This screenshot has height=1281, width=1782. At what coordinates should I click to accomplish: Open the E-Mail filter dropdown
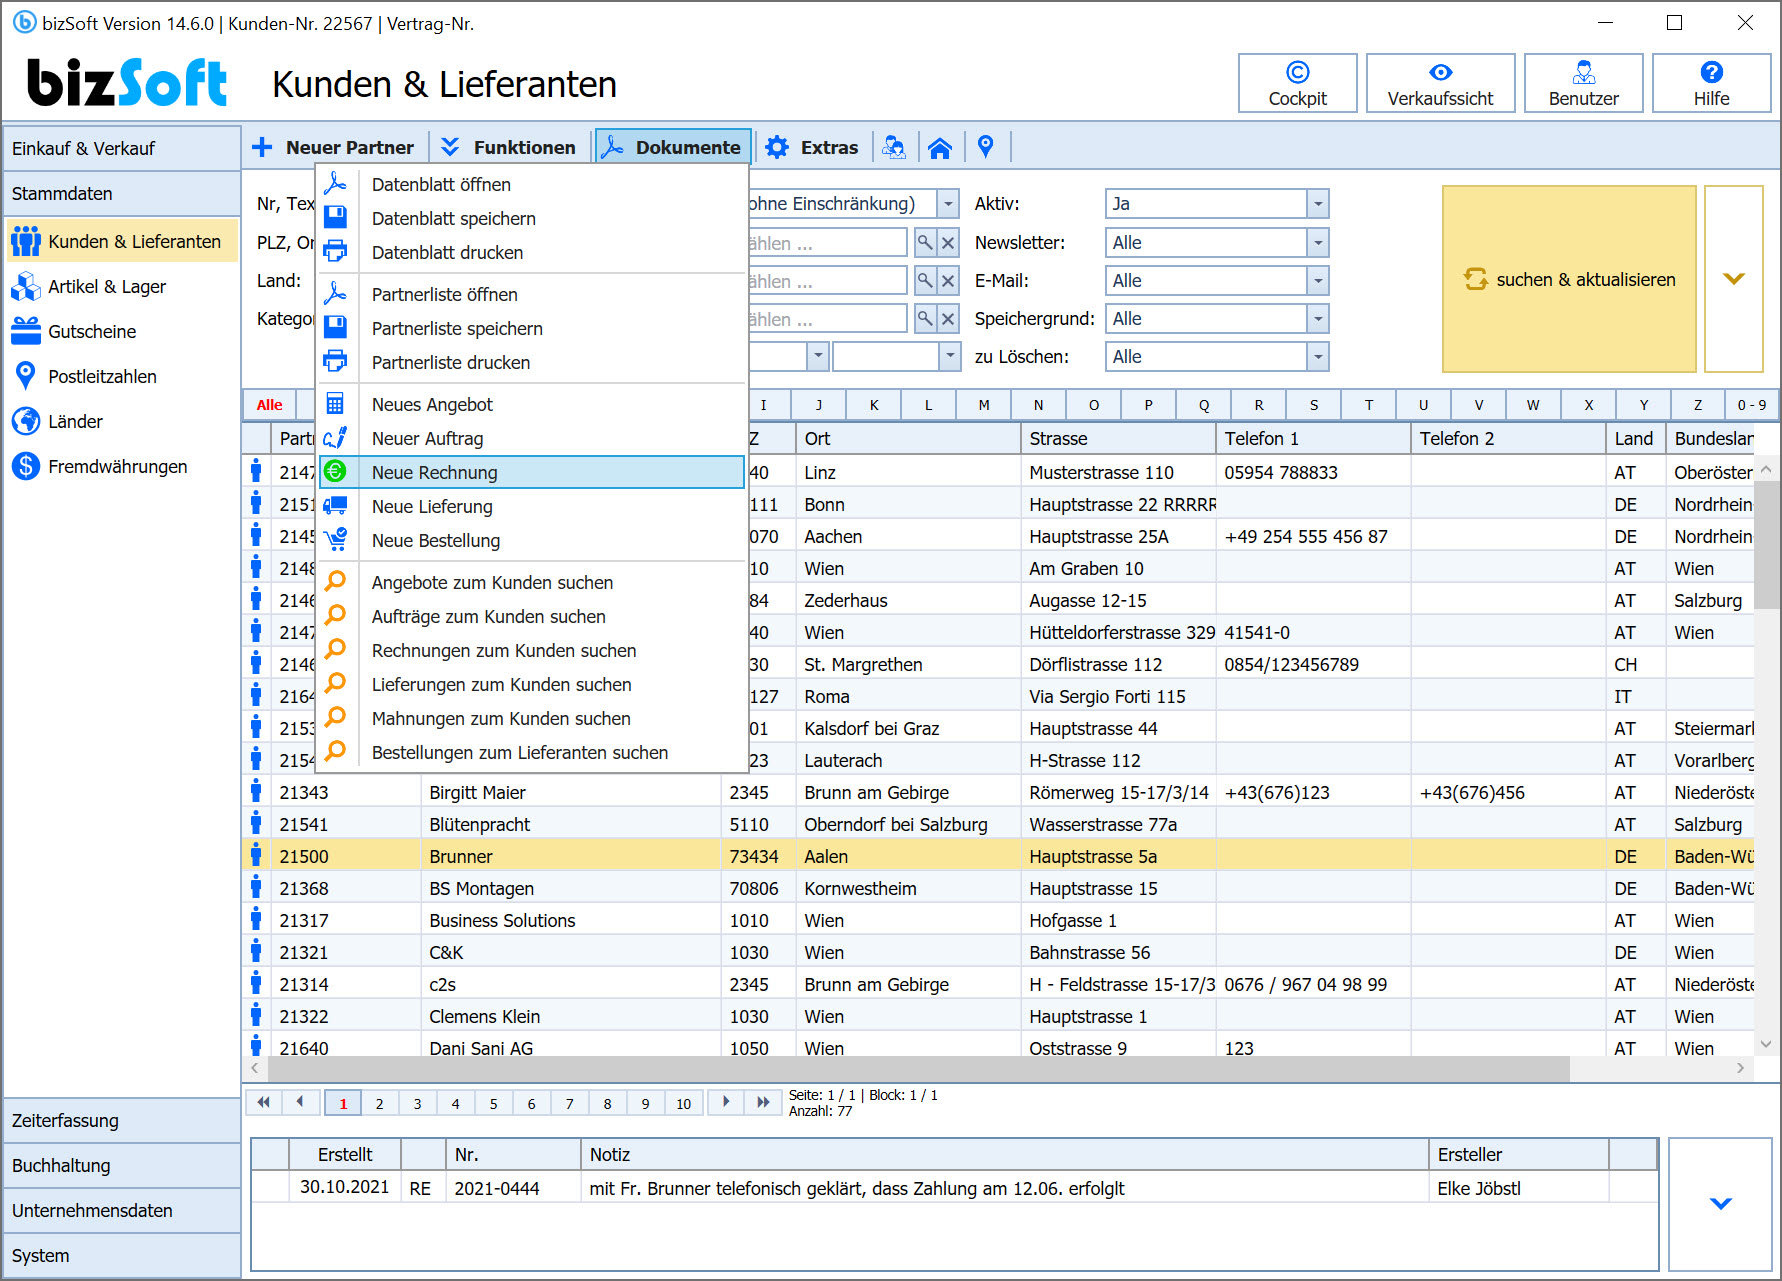(x=1318, y=281)
